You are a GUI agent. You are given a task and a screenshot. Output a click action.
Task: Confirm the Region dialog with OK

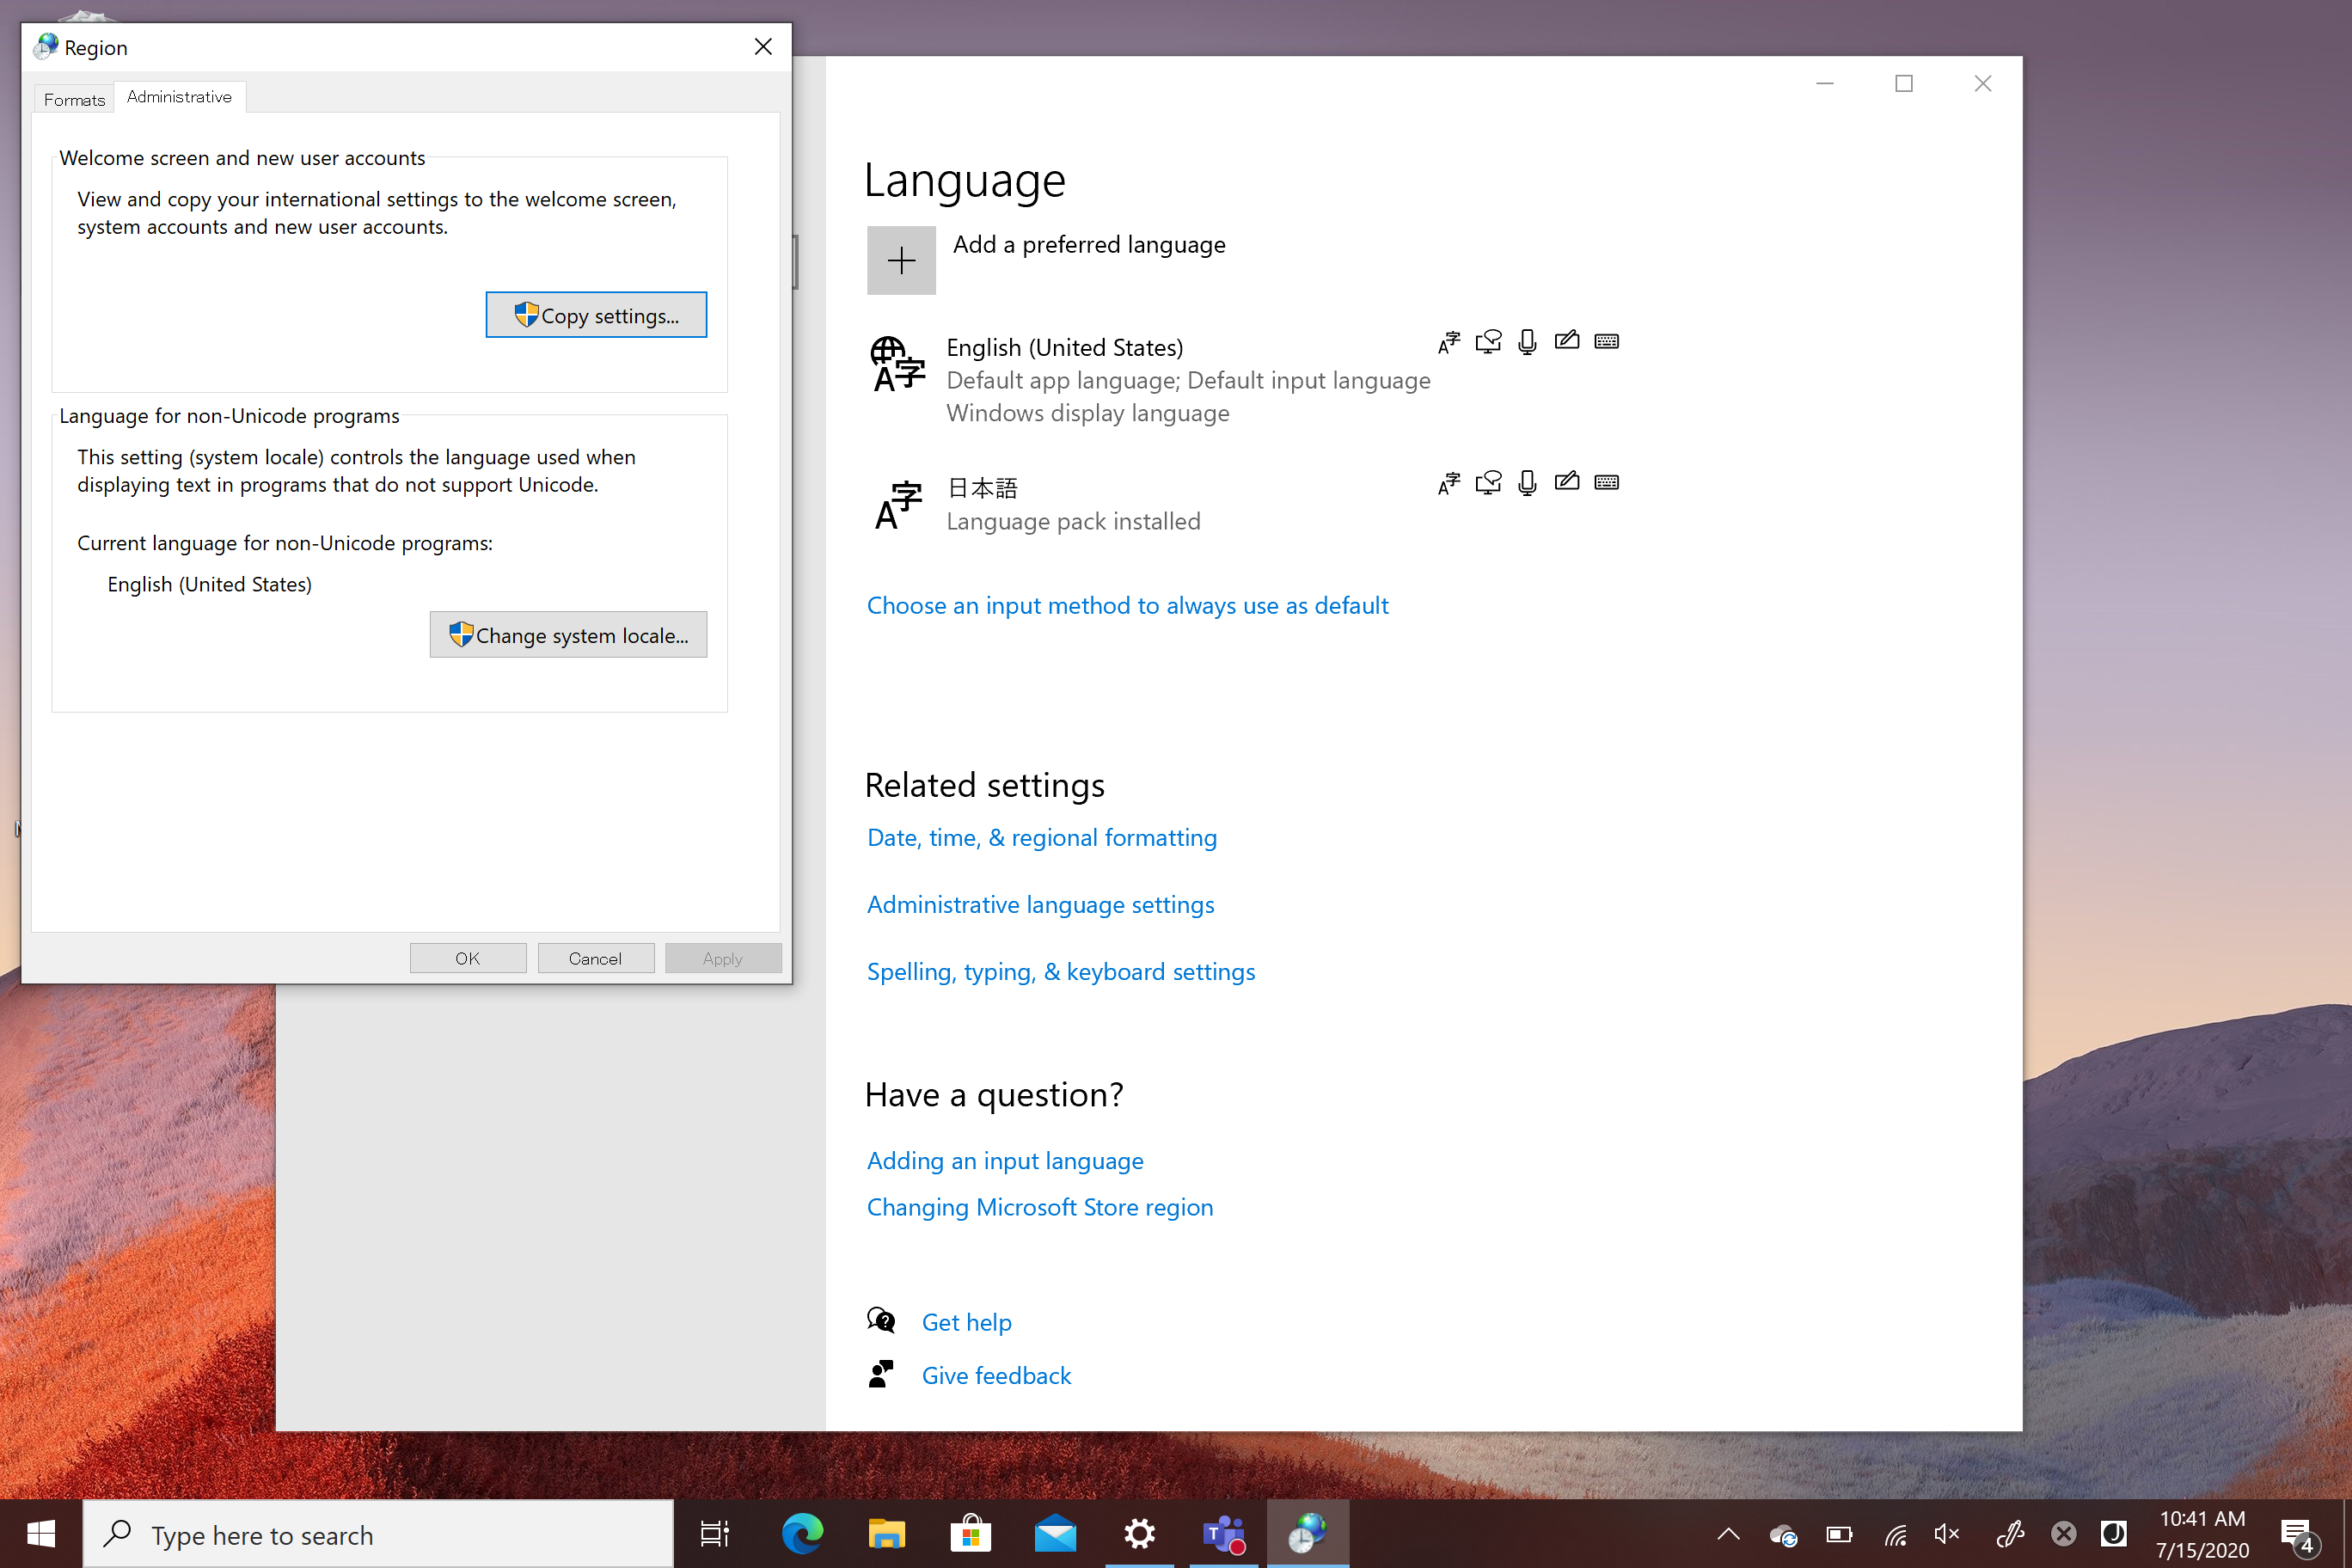point(468,958)
